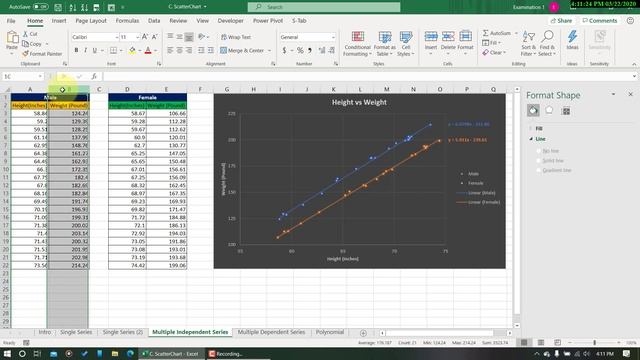640x360 pixels.
Task: Apply Percent Style
Action: (300, 50)
